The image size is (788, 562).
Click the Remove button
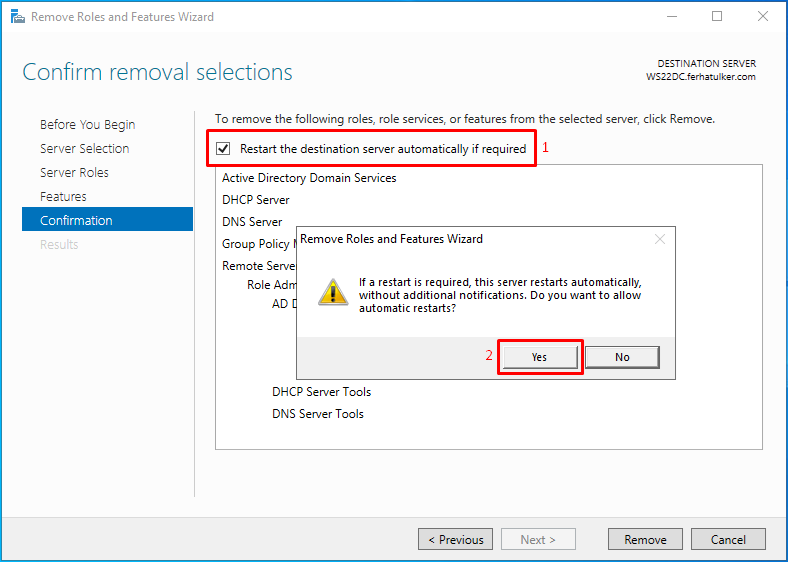[x=645, y=539]
